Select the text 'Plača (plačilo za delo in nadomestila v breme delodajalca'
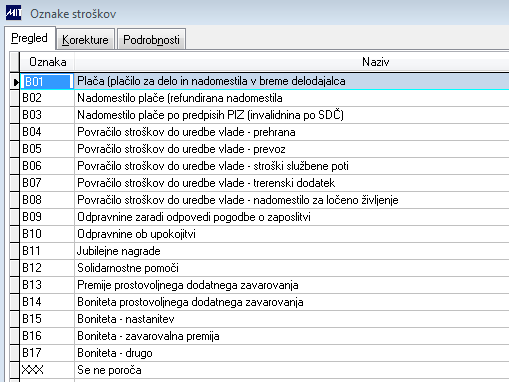Viewport: 509px width, 382px height. click(211, 81)
